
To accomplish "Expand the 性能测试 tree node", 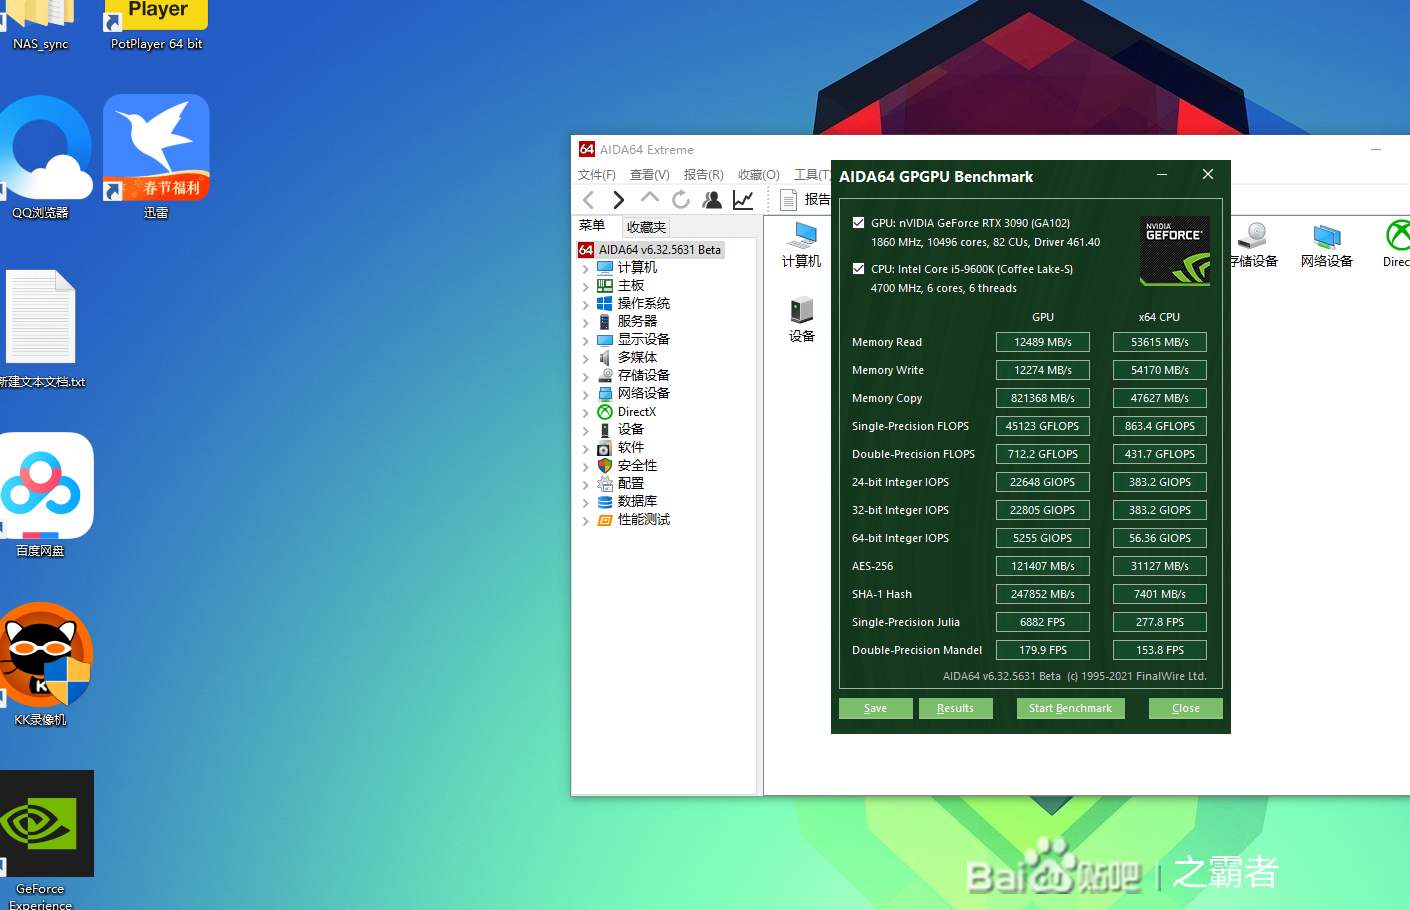I will 586,520.
